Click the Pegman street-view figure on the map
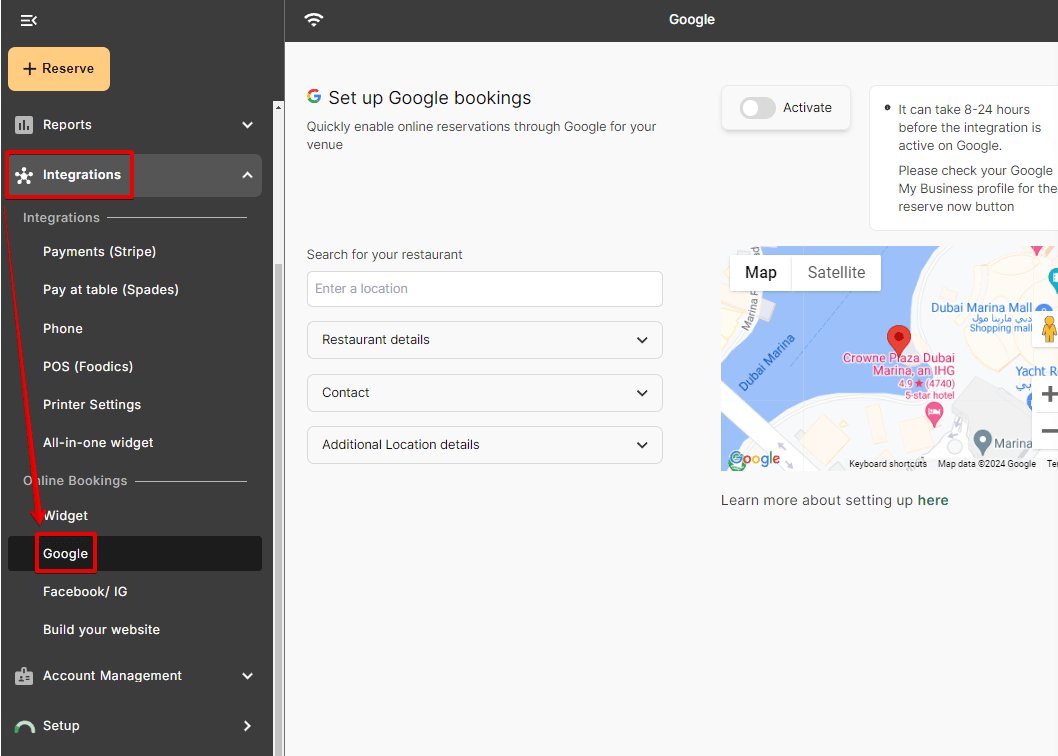The height and width of the screenshot is (756, 1058). click(1048, 328)
